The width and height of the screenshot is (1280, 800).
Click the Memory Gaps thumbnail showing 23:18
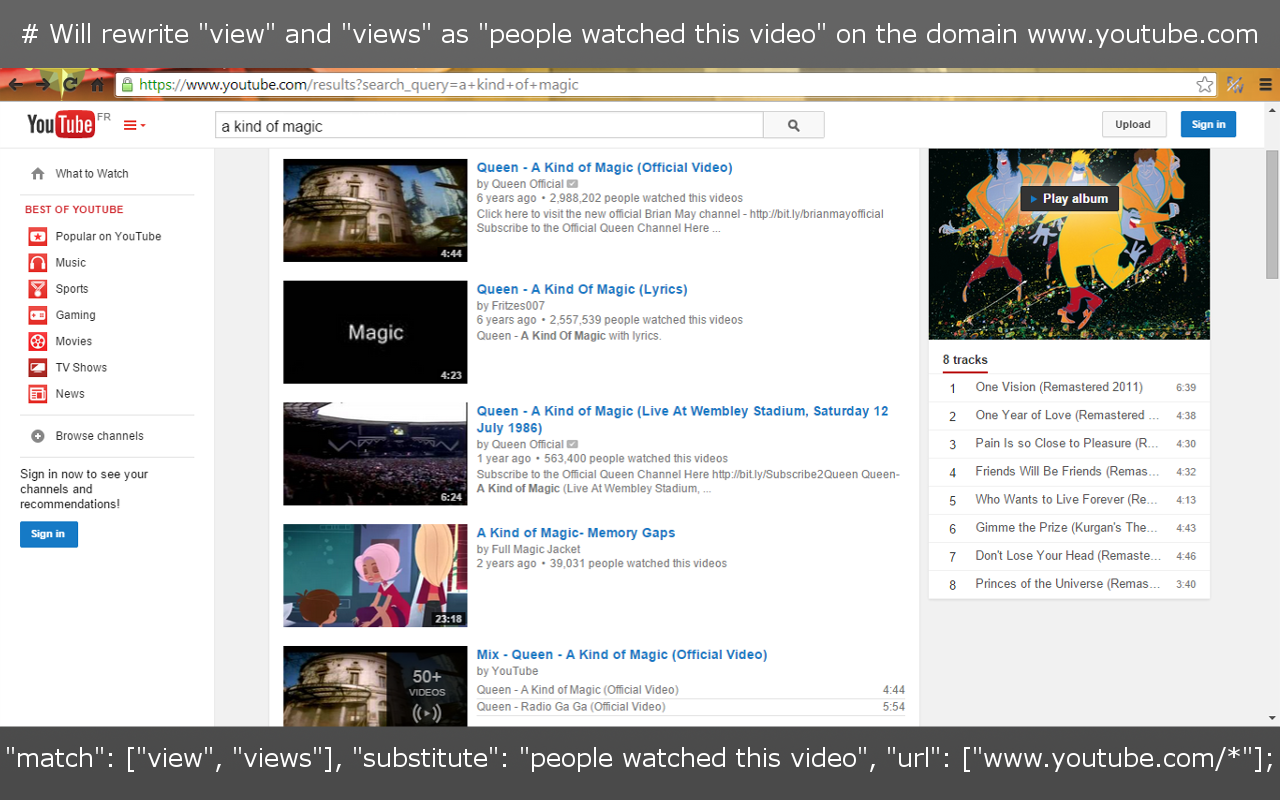pos(375,576)
